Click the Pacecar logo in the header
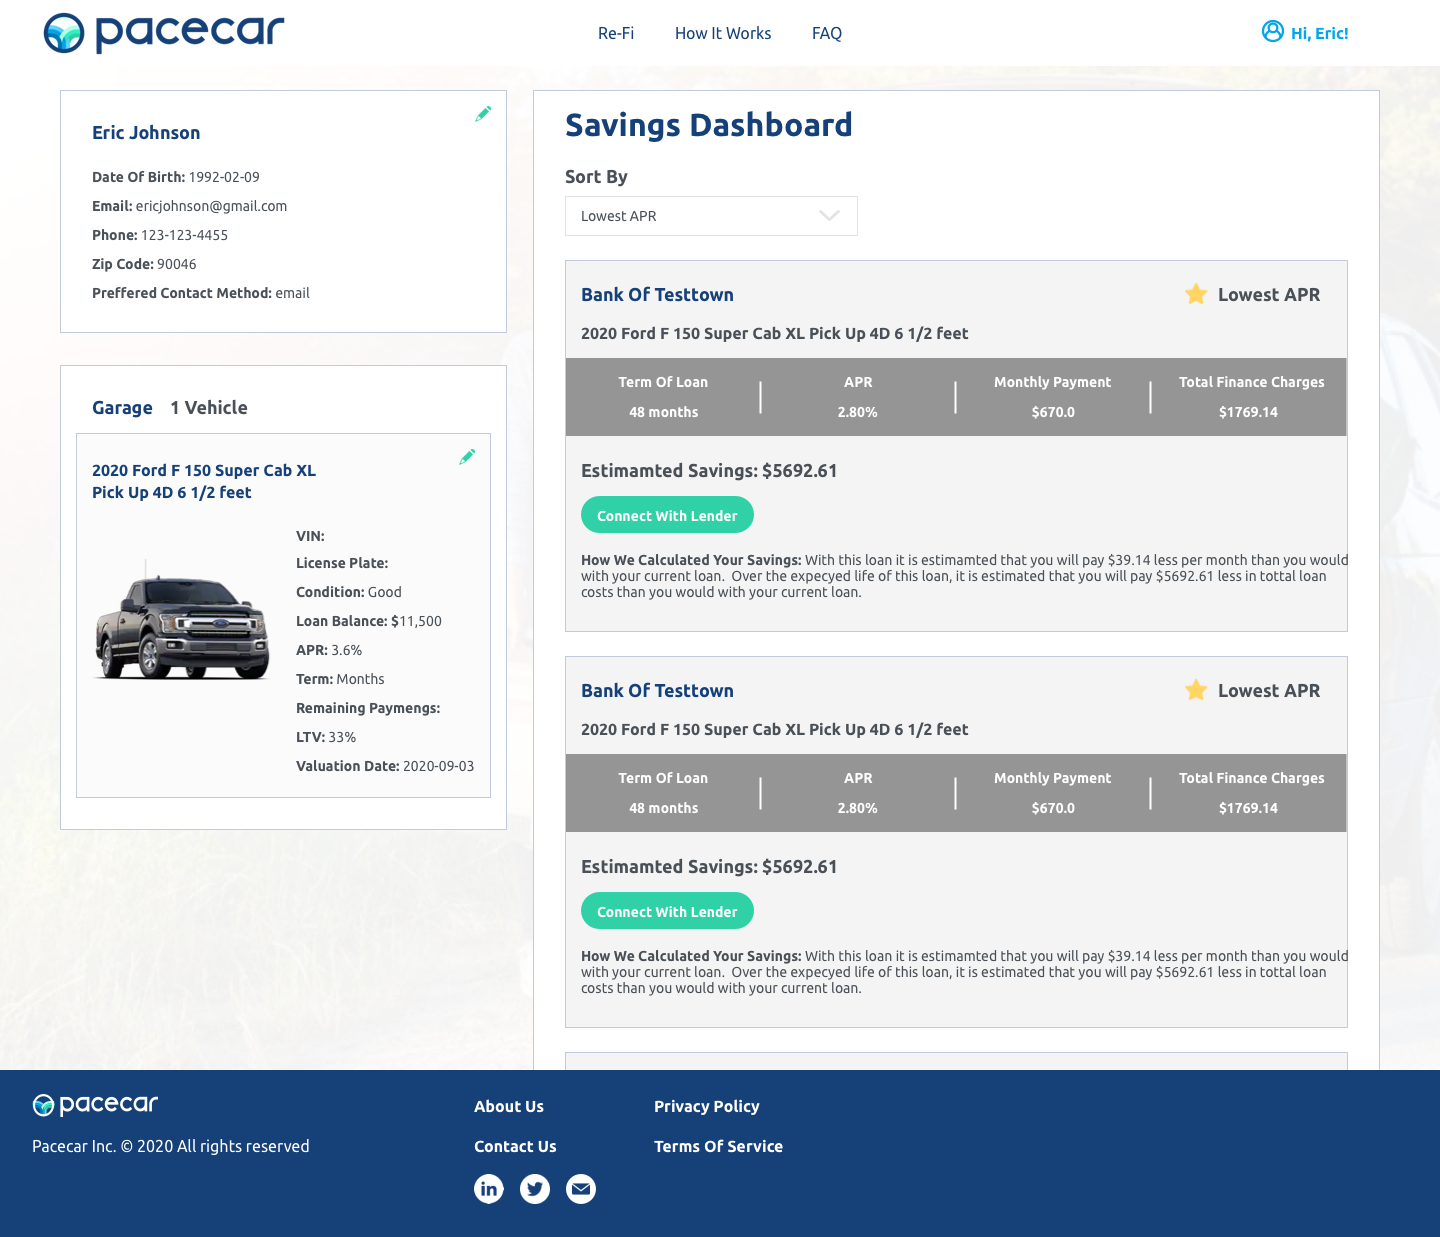This screenshot has width=1440, height=1237. tap(164, 33)
